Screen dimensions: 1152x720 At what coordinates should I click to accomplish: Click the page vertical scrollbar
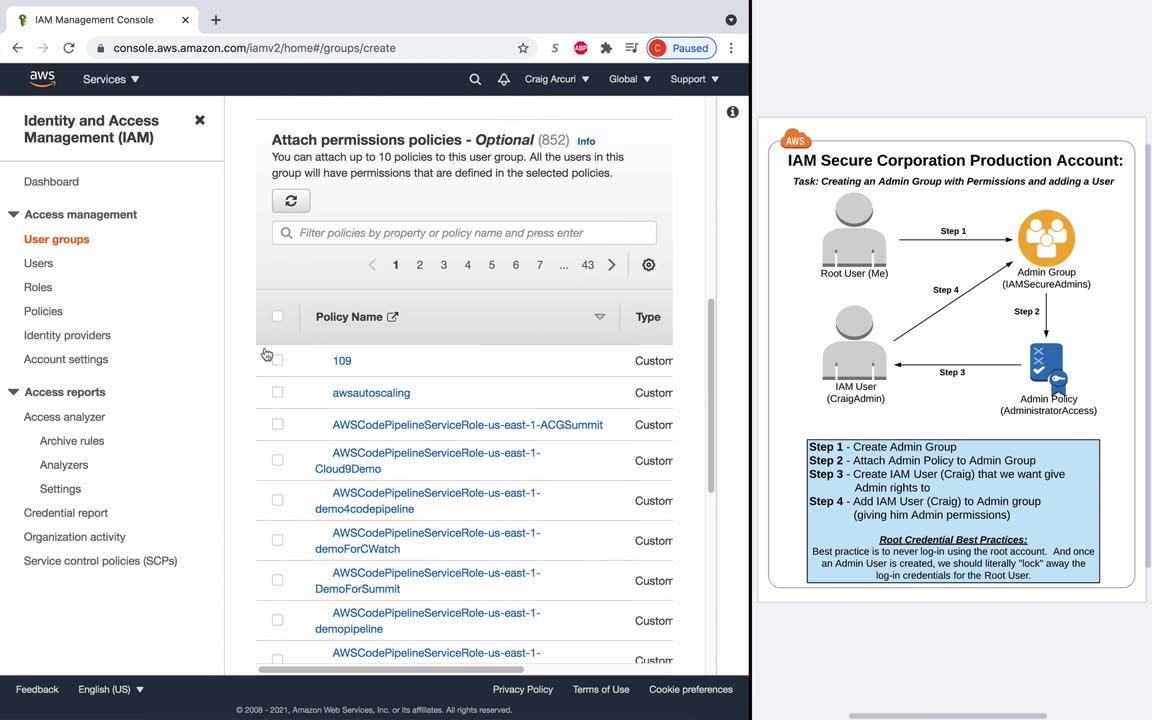(x=710, y=395)
